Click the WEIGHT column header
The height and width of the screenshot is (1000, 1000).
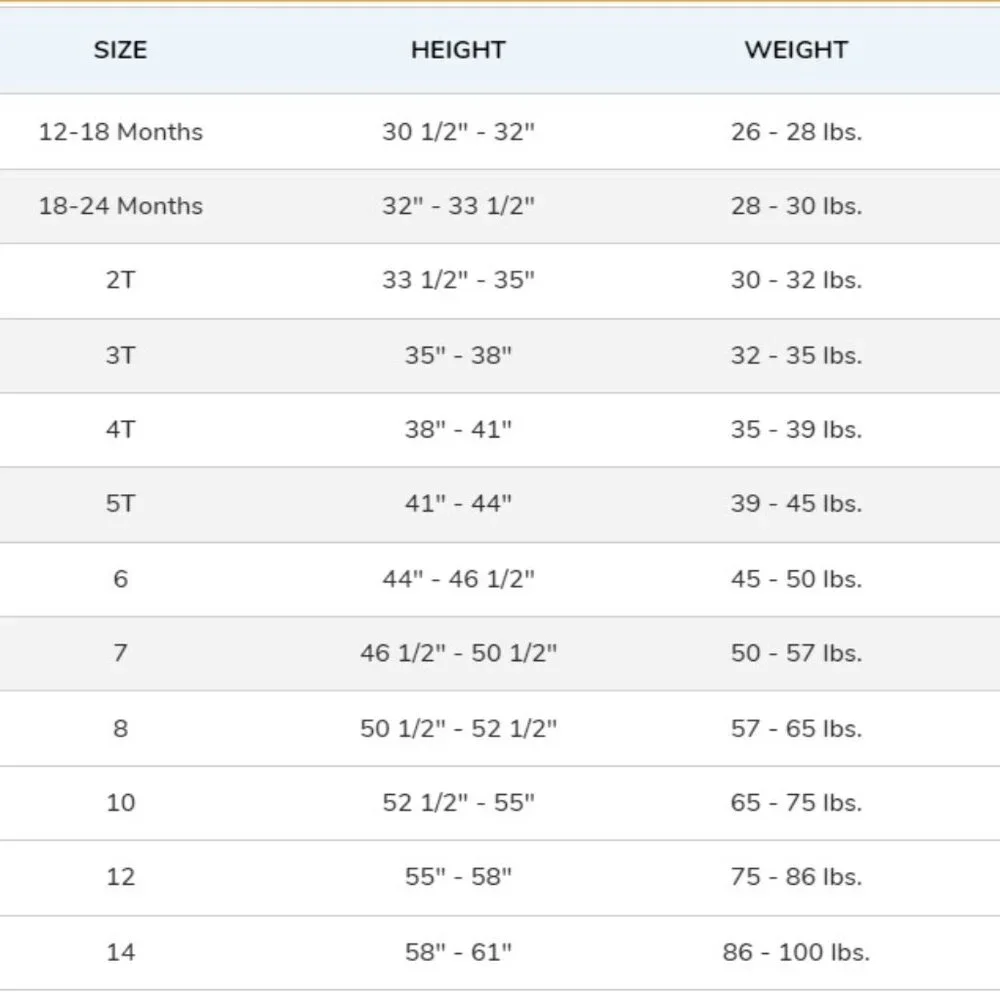pos(797,50)
